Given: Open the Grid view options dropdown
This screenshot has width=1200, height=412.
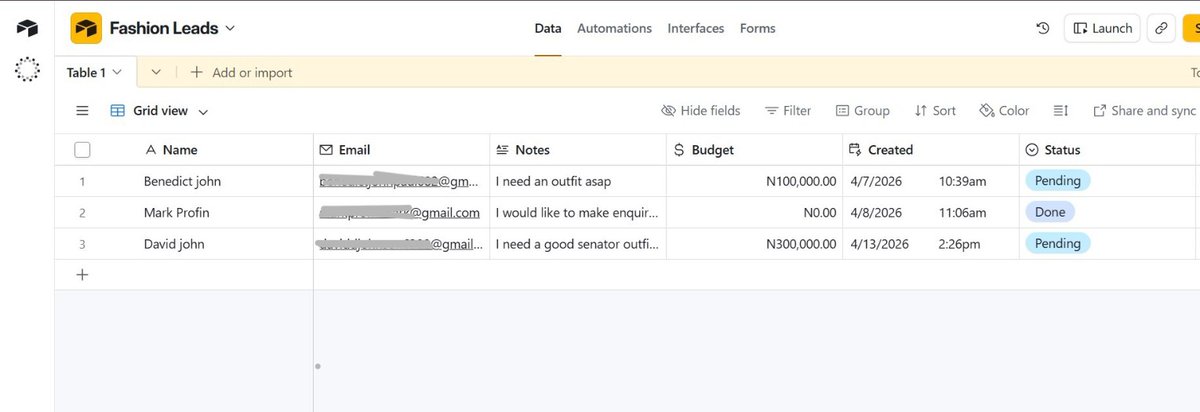Looking at the screenshot, I should tap(204, 112).
